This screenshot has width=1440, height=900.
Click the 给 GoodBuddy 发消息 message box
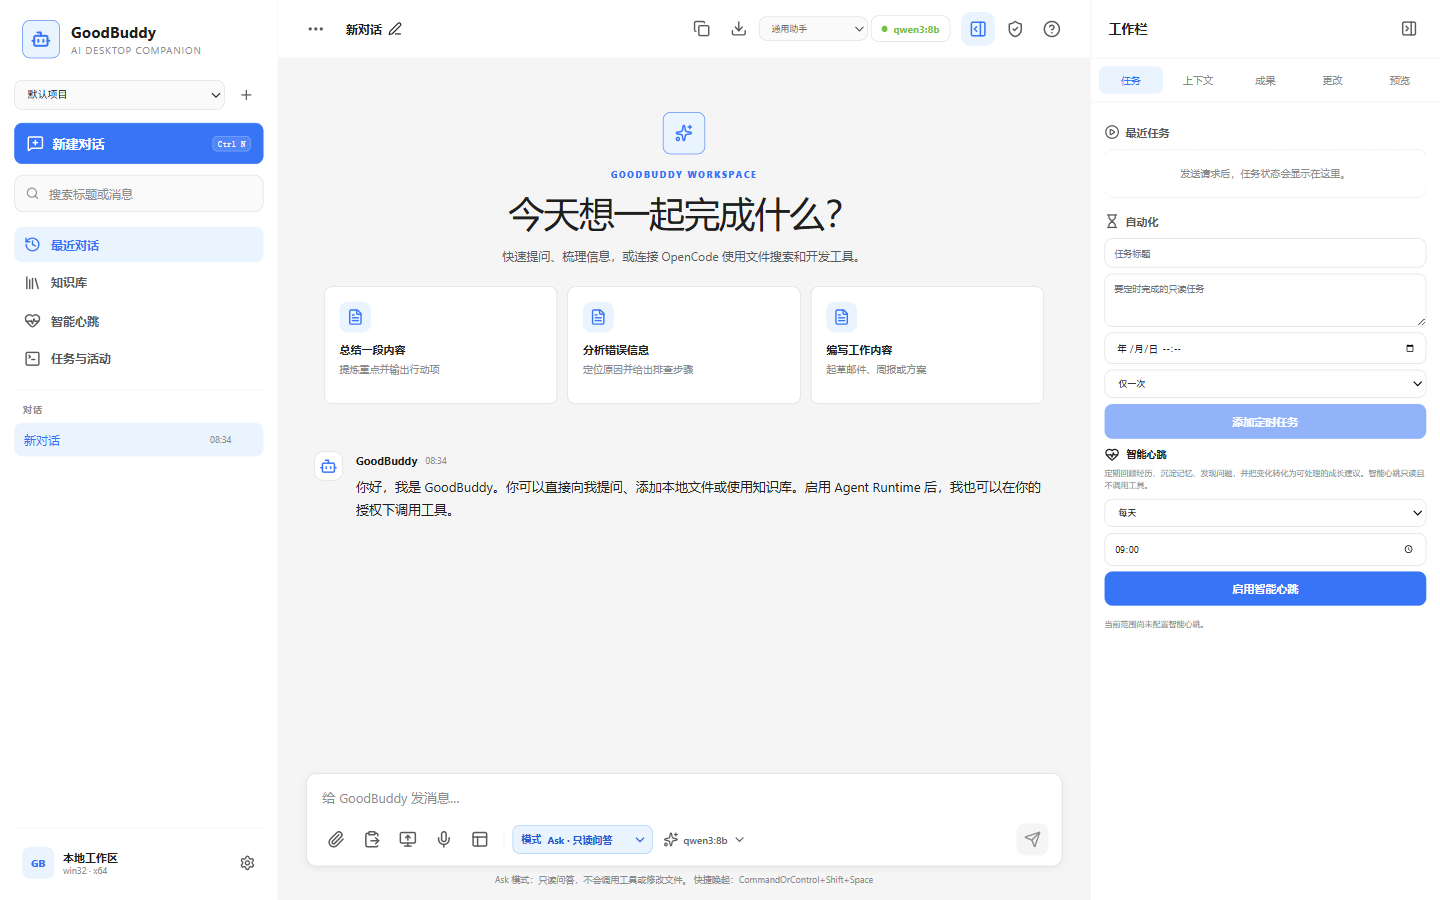pyautogui.click(x=684, y=798)
